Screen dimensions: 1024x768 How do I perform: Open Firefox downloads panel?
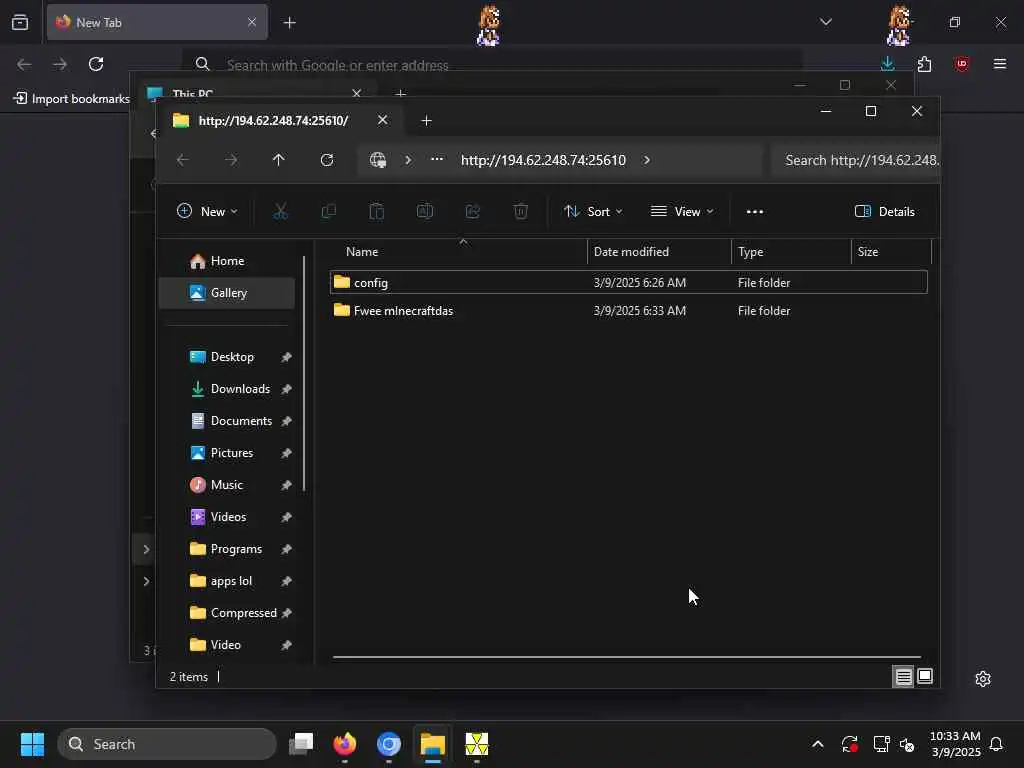(888, 64)
